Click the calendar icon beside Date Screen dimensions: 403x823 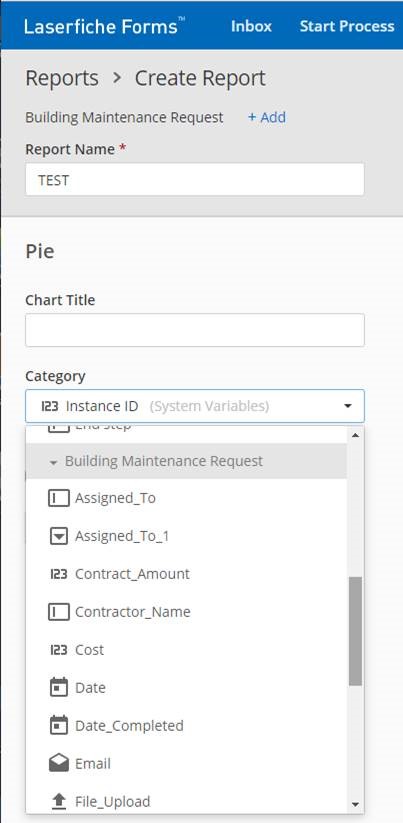click(x=58, y=687)
